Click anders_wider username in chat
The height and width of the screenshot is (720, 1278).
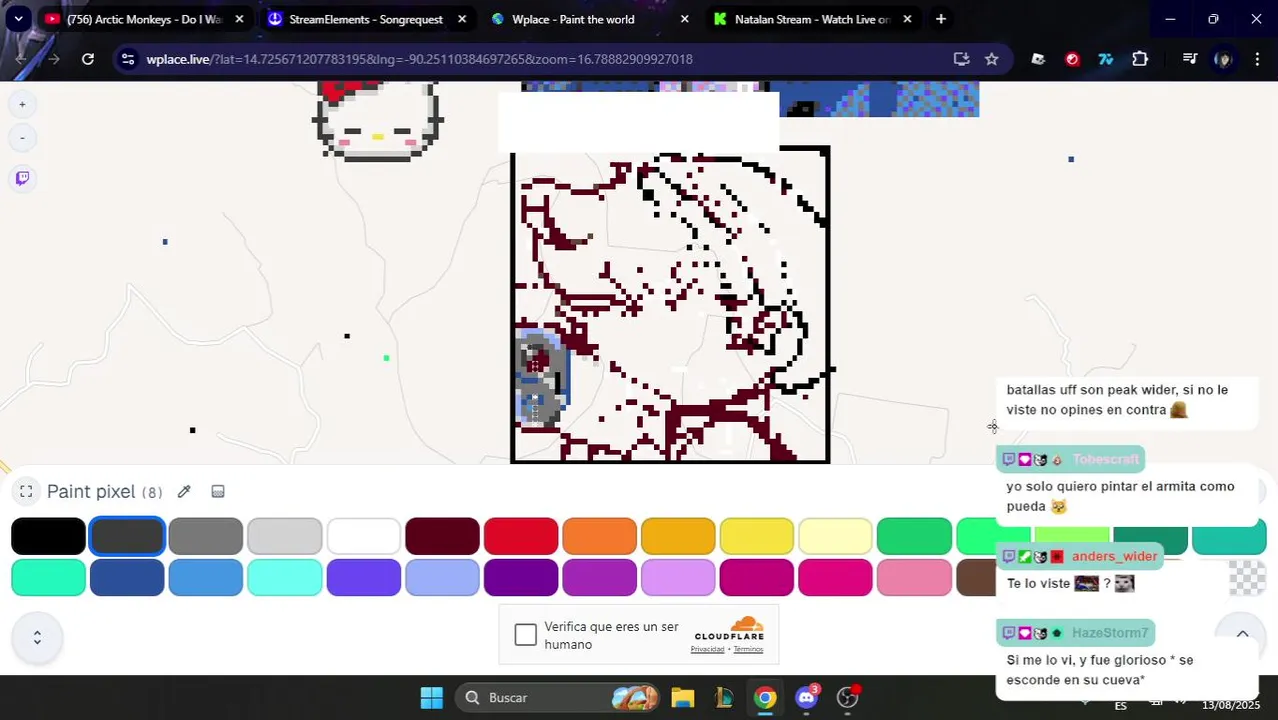coord(1114,556)
